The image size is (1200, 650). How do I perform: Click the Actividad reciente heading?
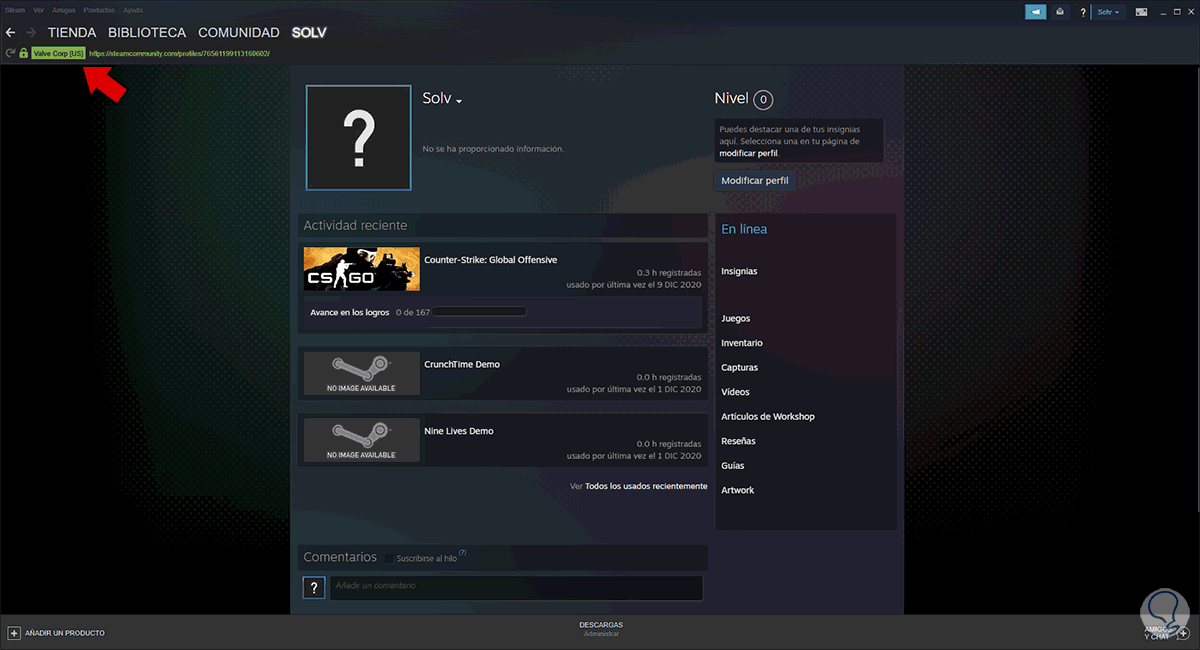click(355, 226)
